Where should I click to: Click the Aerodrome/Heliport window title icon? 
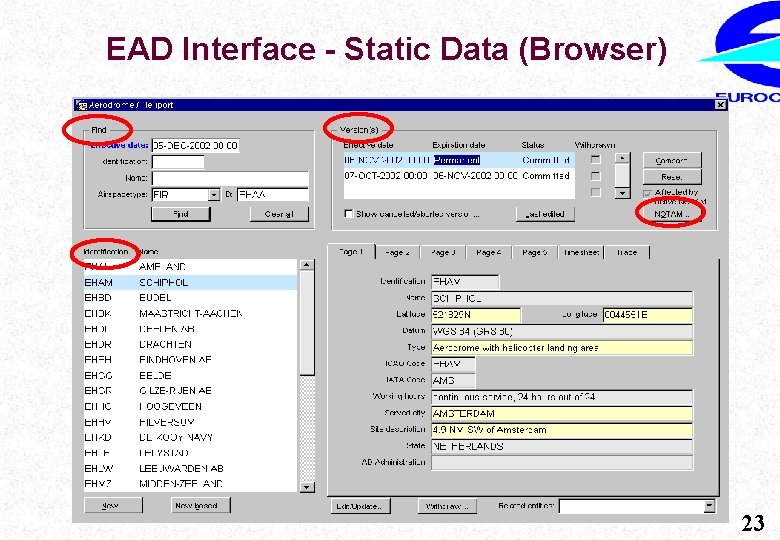pos(82,105)
